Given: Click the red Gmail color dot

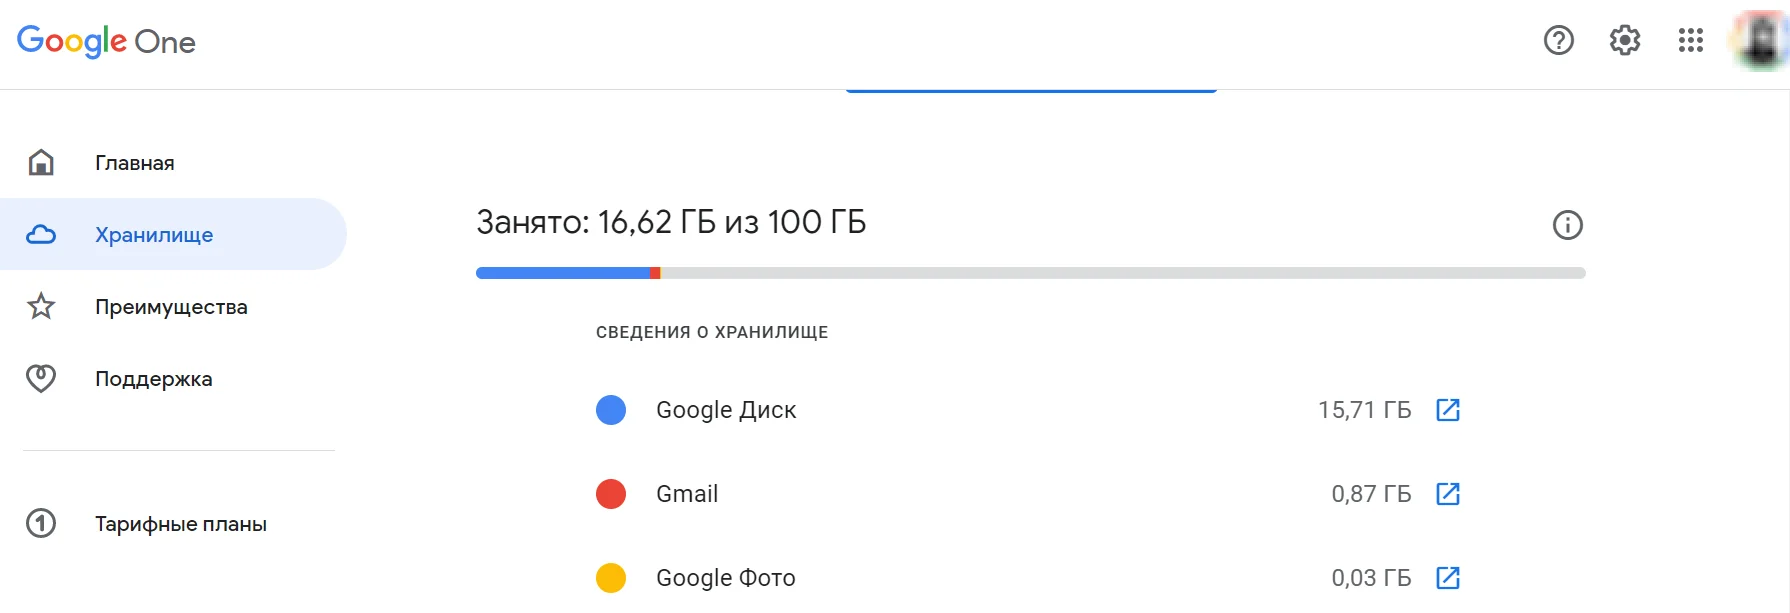Looking at the screenshot, I should [611, 494].
